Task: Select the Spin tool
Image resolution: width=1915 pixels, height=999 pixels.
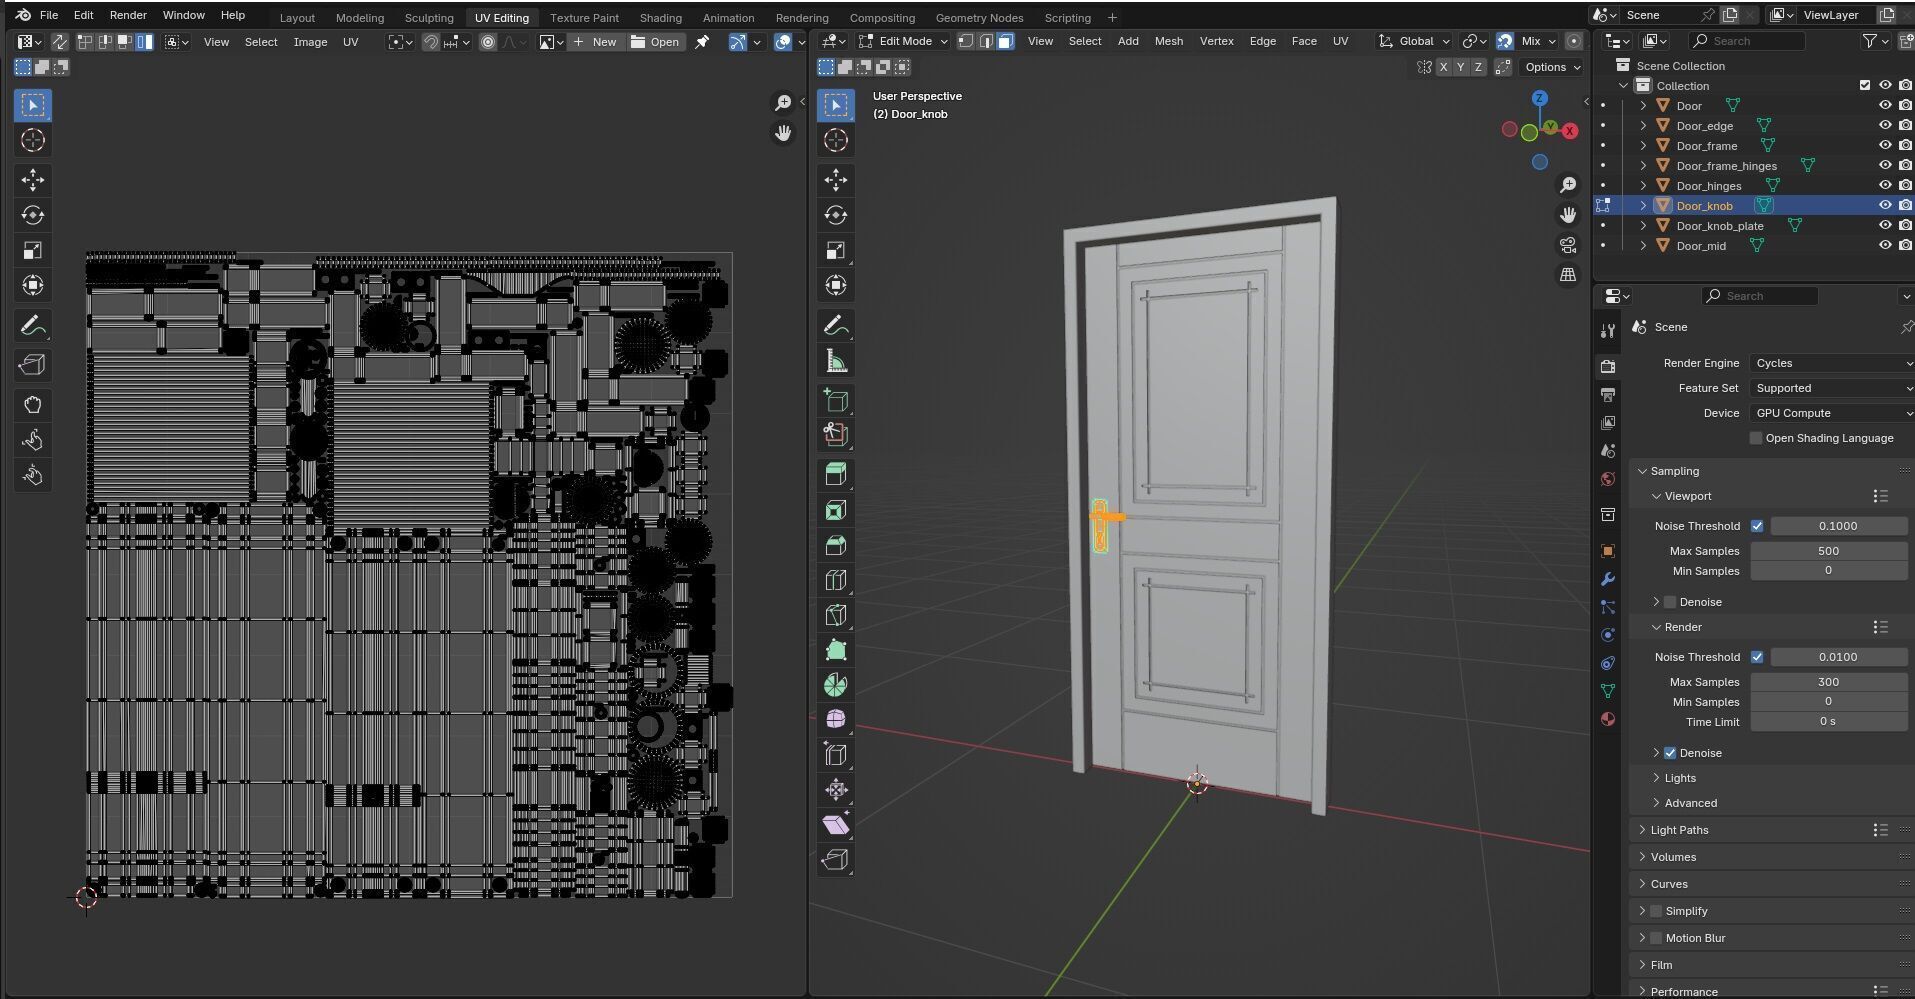Action: click(836, 685)
